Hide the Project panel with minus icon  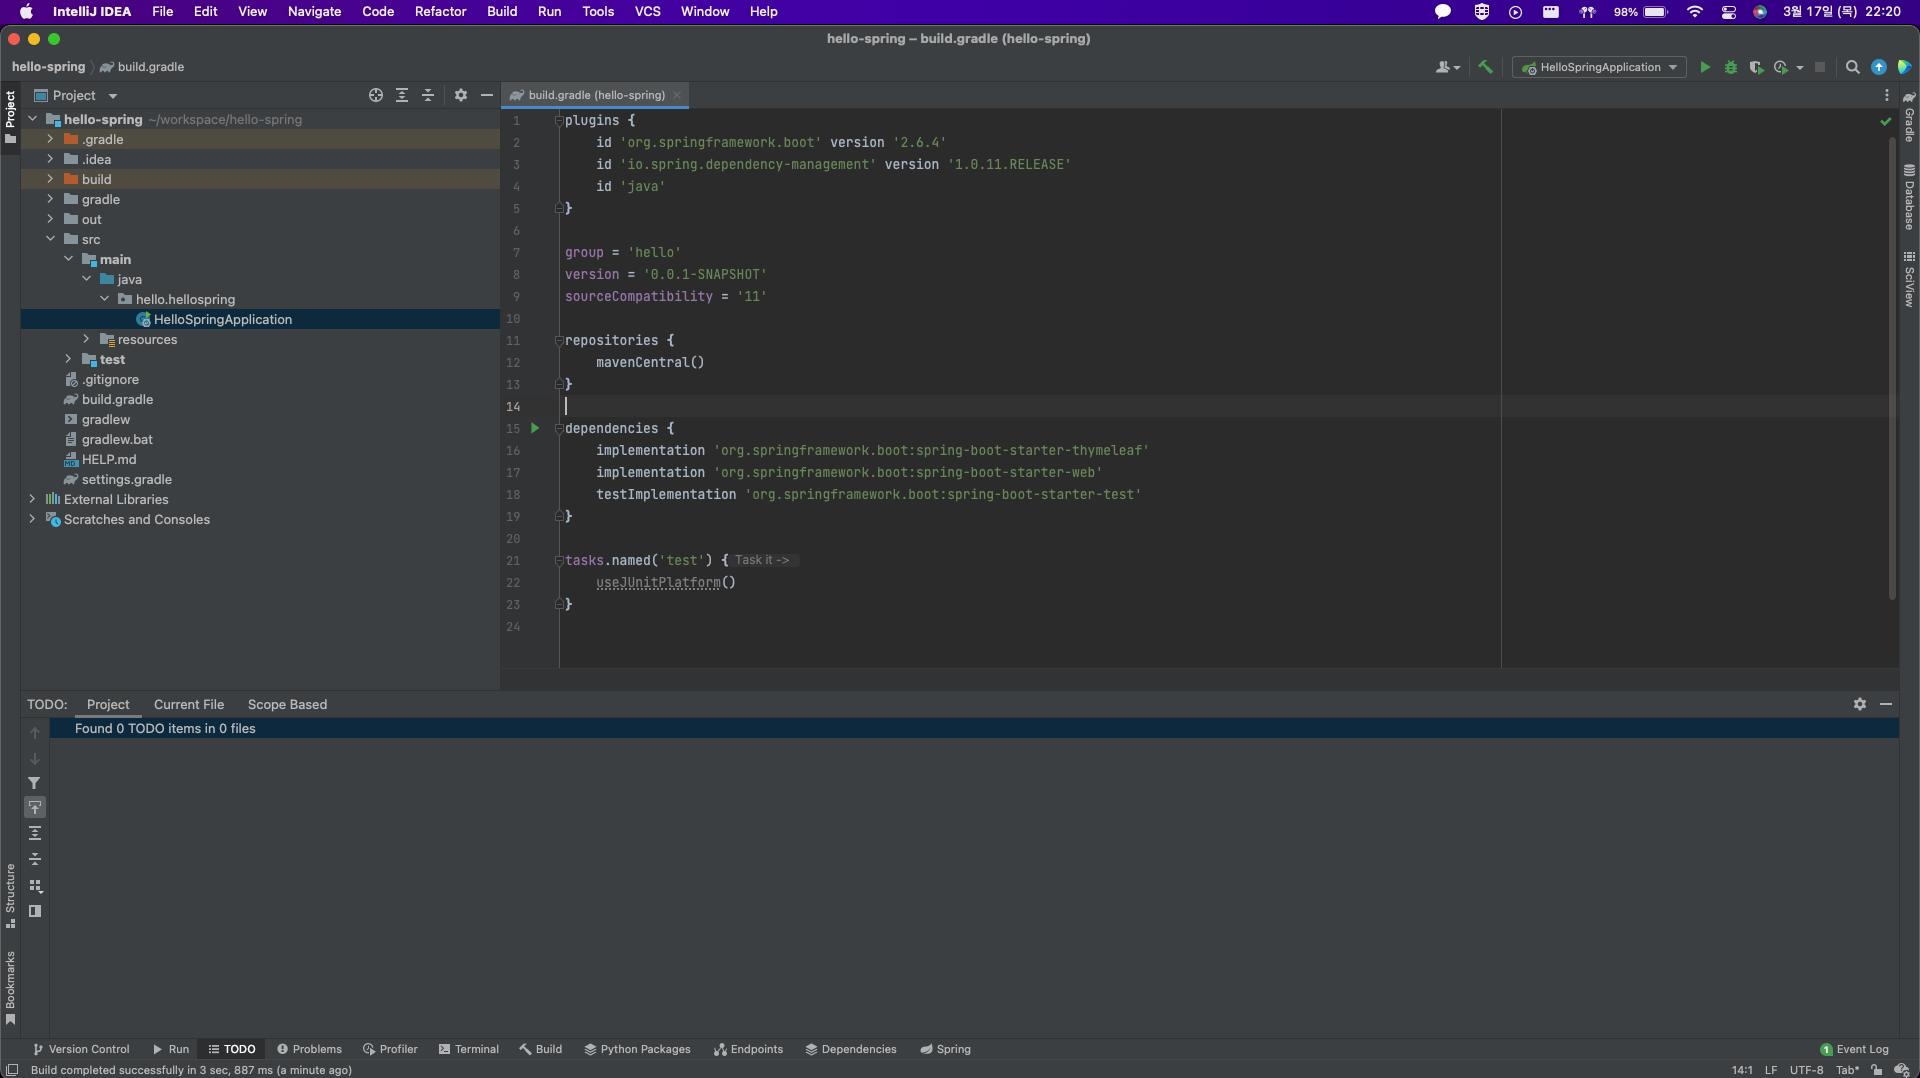coord(487,95)
